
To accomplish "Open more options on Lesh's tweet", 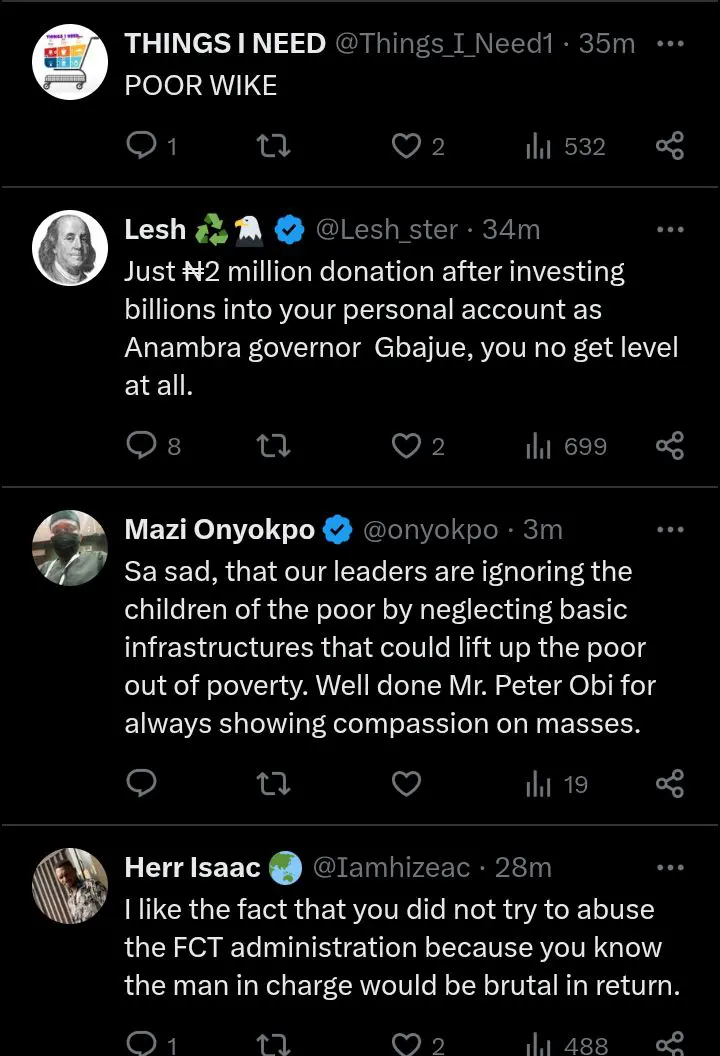I will (669, 230).
